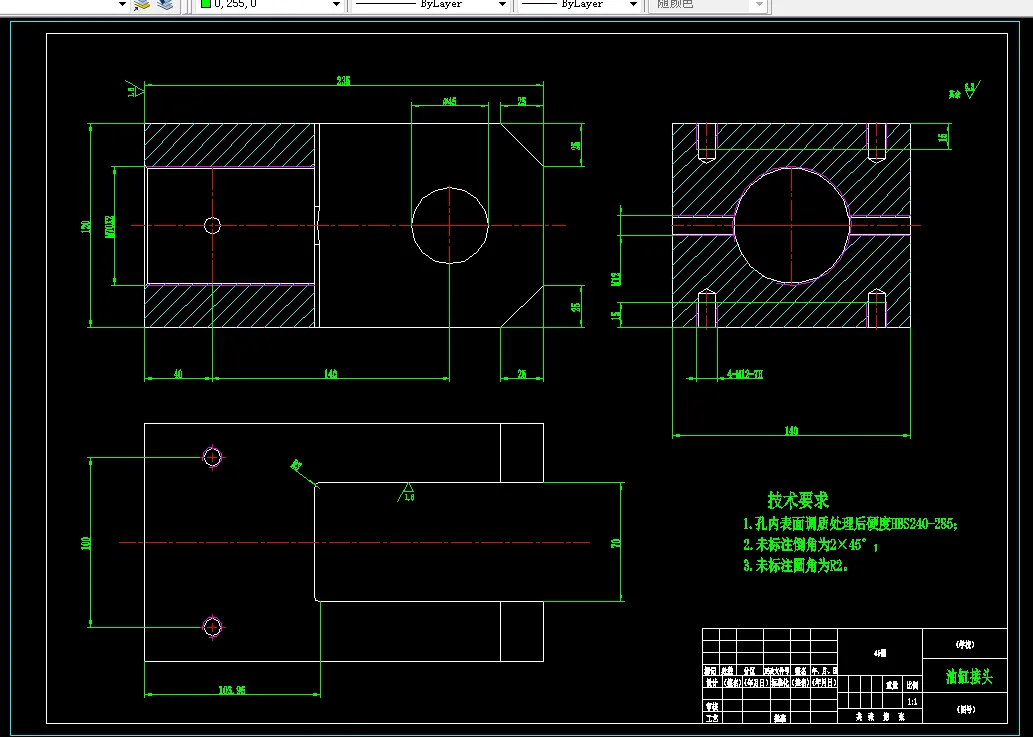Select the M70X2 thread label
The image size is (1033, 737).
tap(110, 225)
